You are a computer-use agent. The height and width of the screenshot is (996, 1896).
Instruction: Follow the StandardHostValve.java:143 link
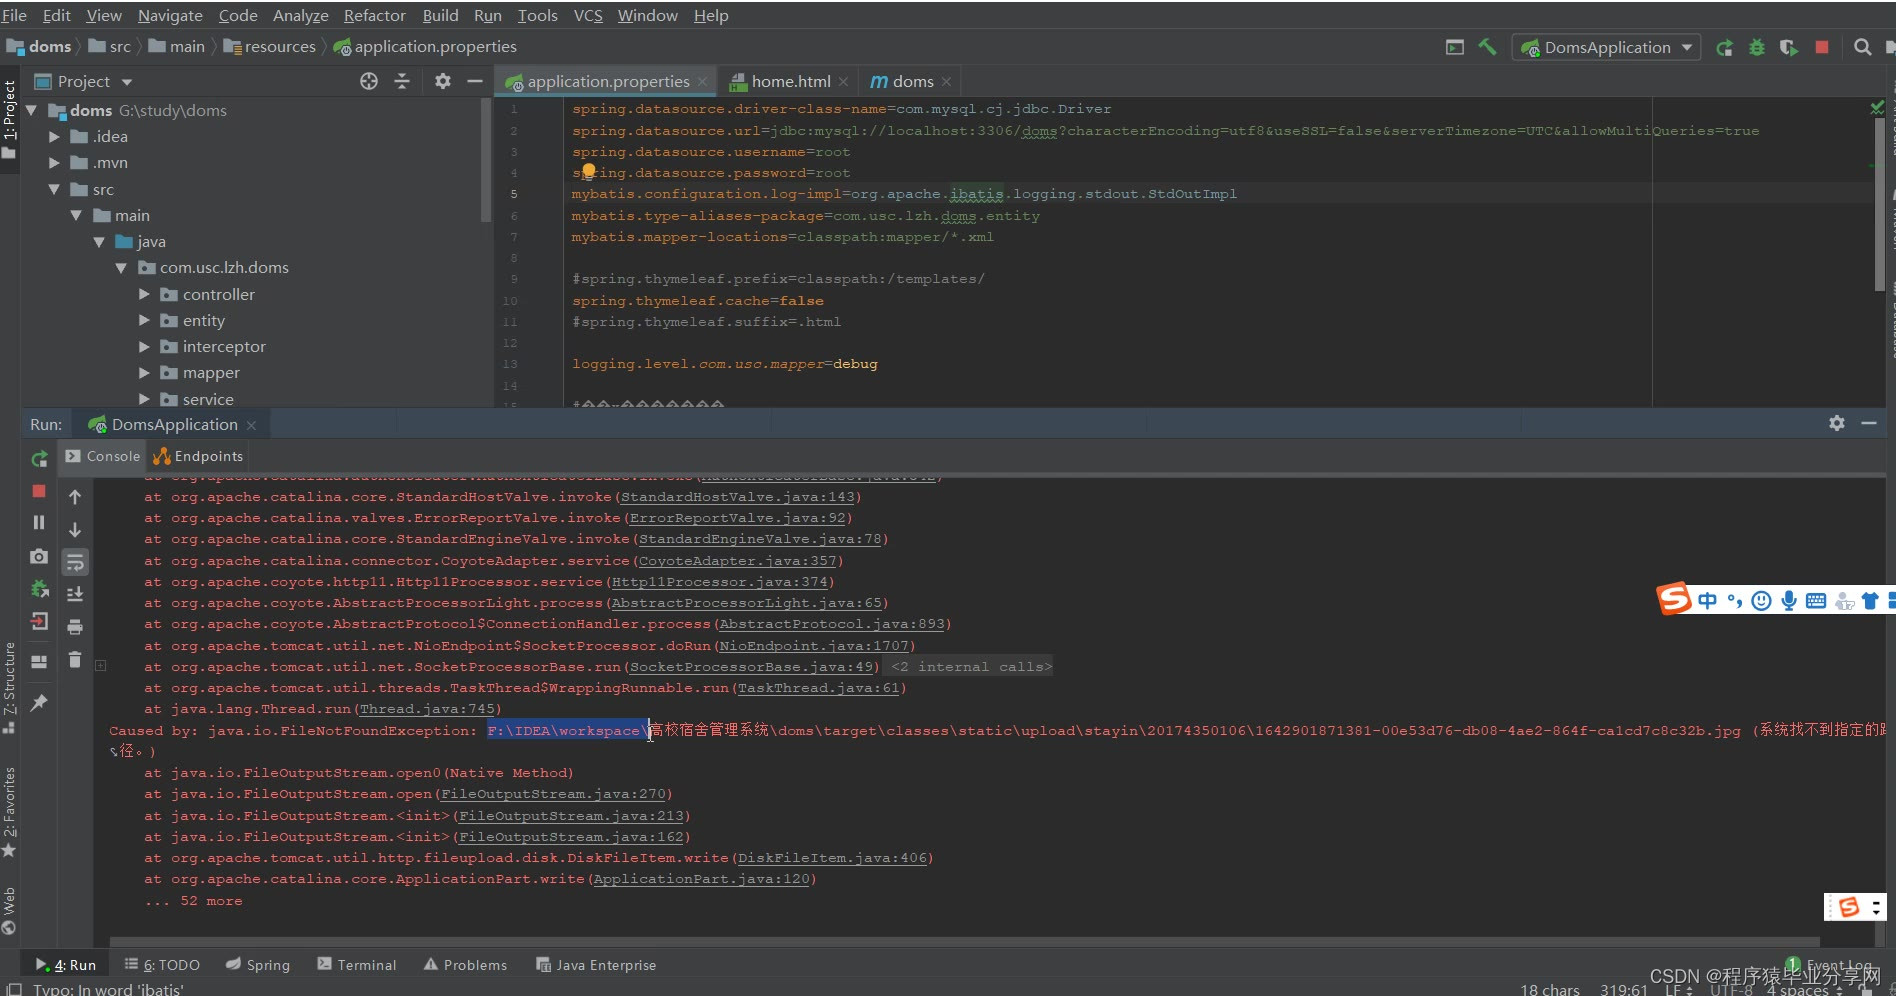tap(738, 497)
